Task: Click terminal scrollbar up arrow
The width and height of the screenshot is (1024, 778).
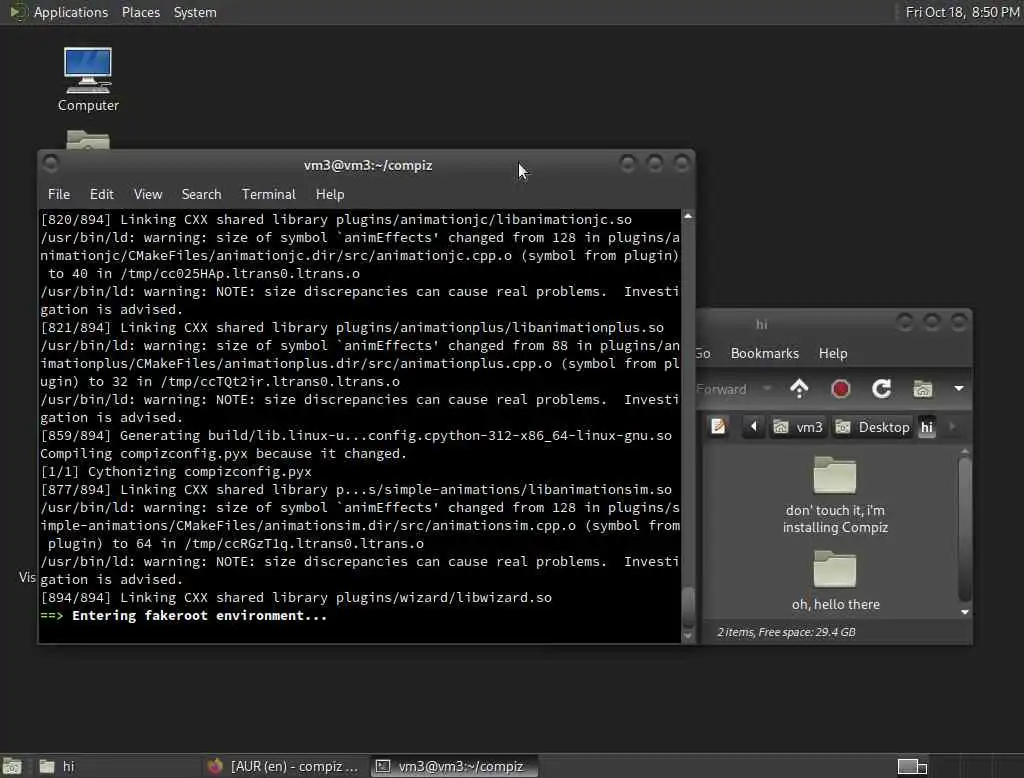Action: point(688,216)
